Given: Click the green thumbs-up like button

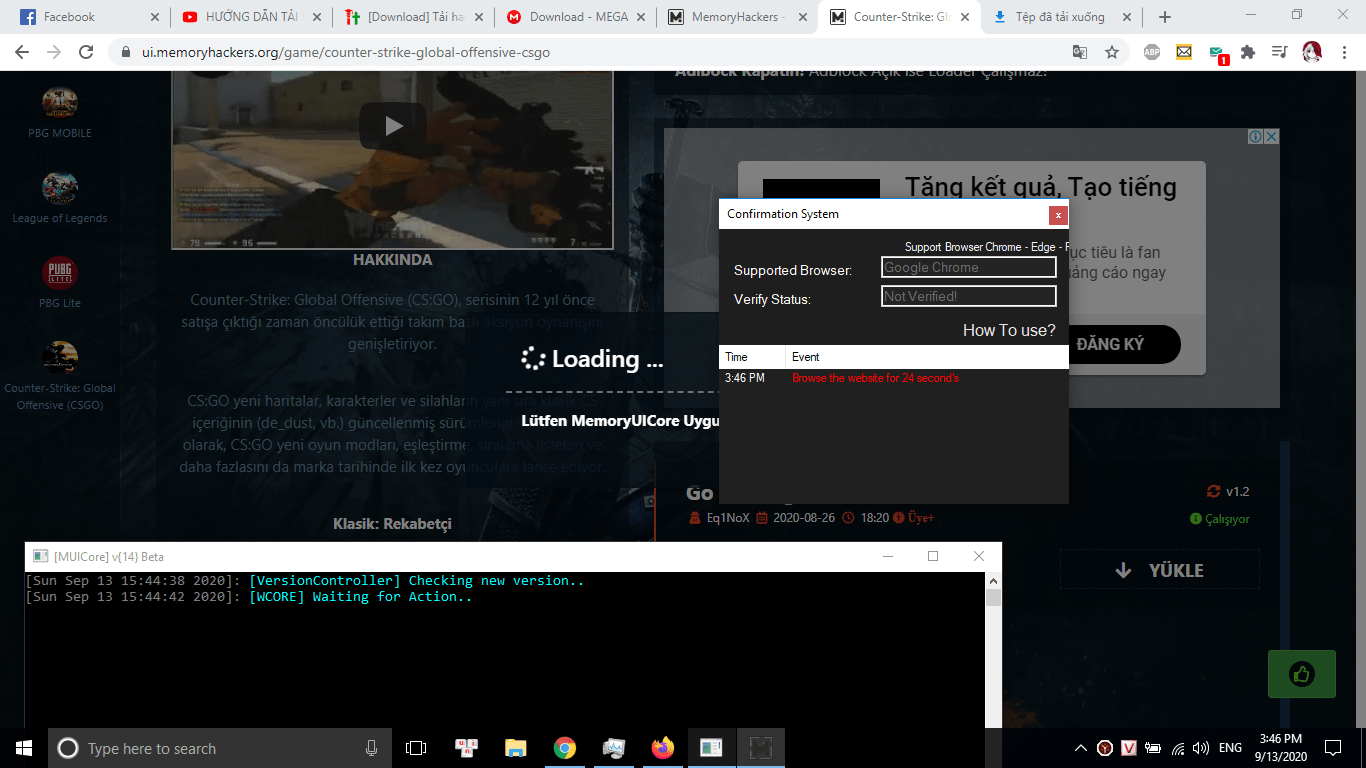Looking at the screenshot, I should coord(1301,674).
